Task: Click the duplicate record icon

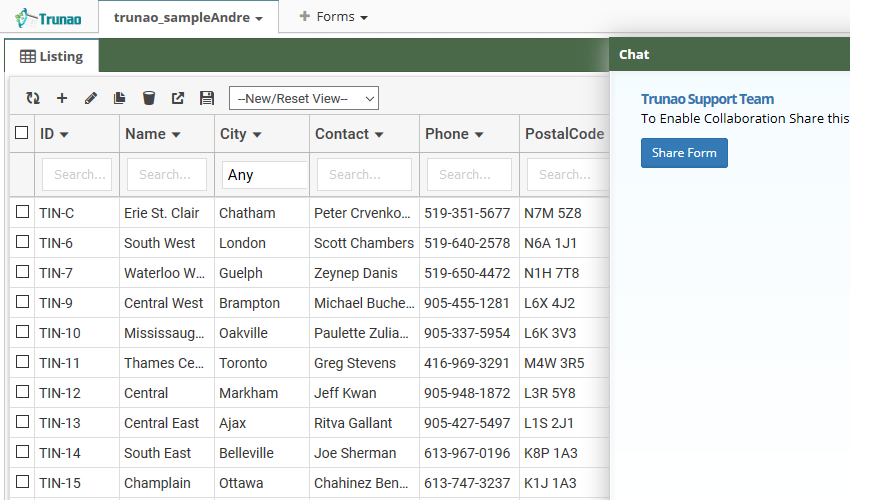Action: coord(119,98)
